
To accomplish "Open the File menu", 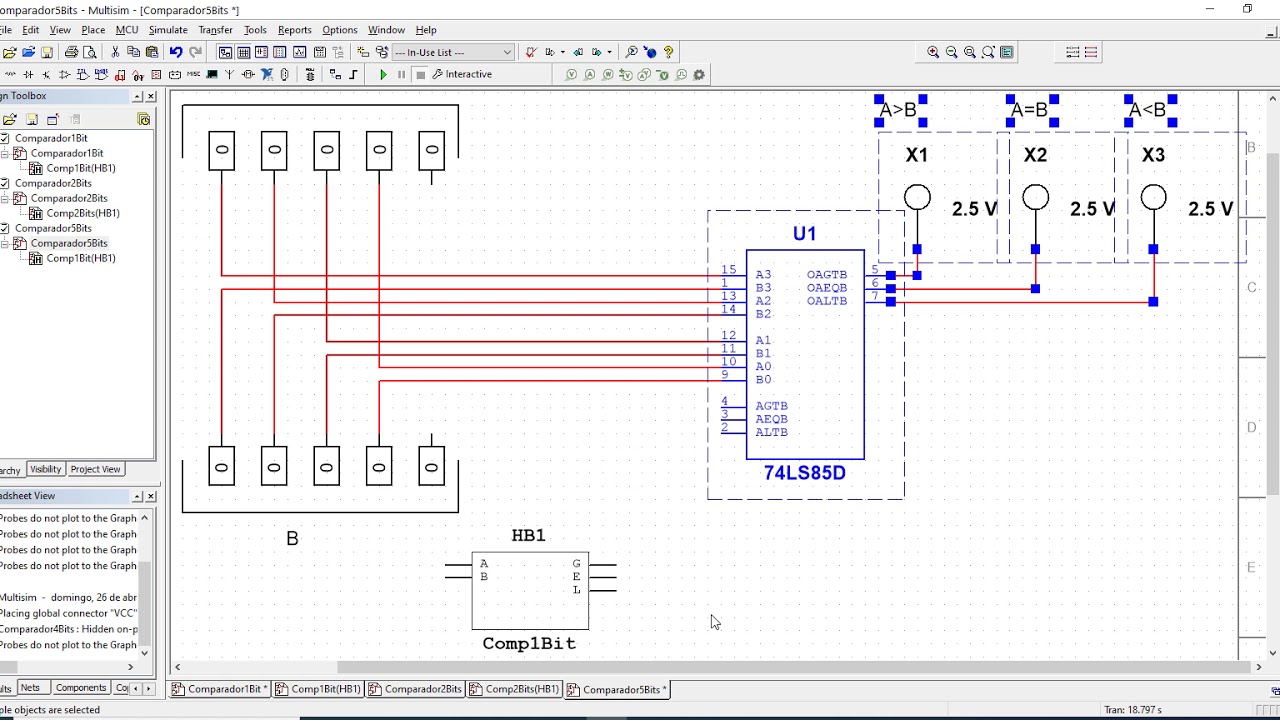I will (6, 30).
